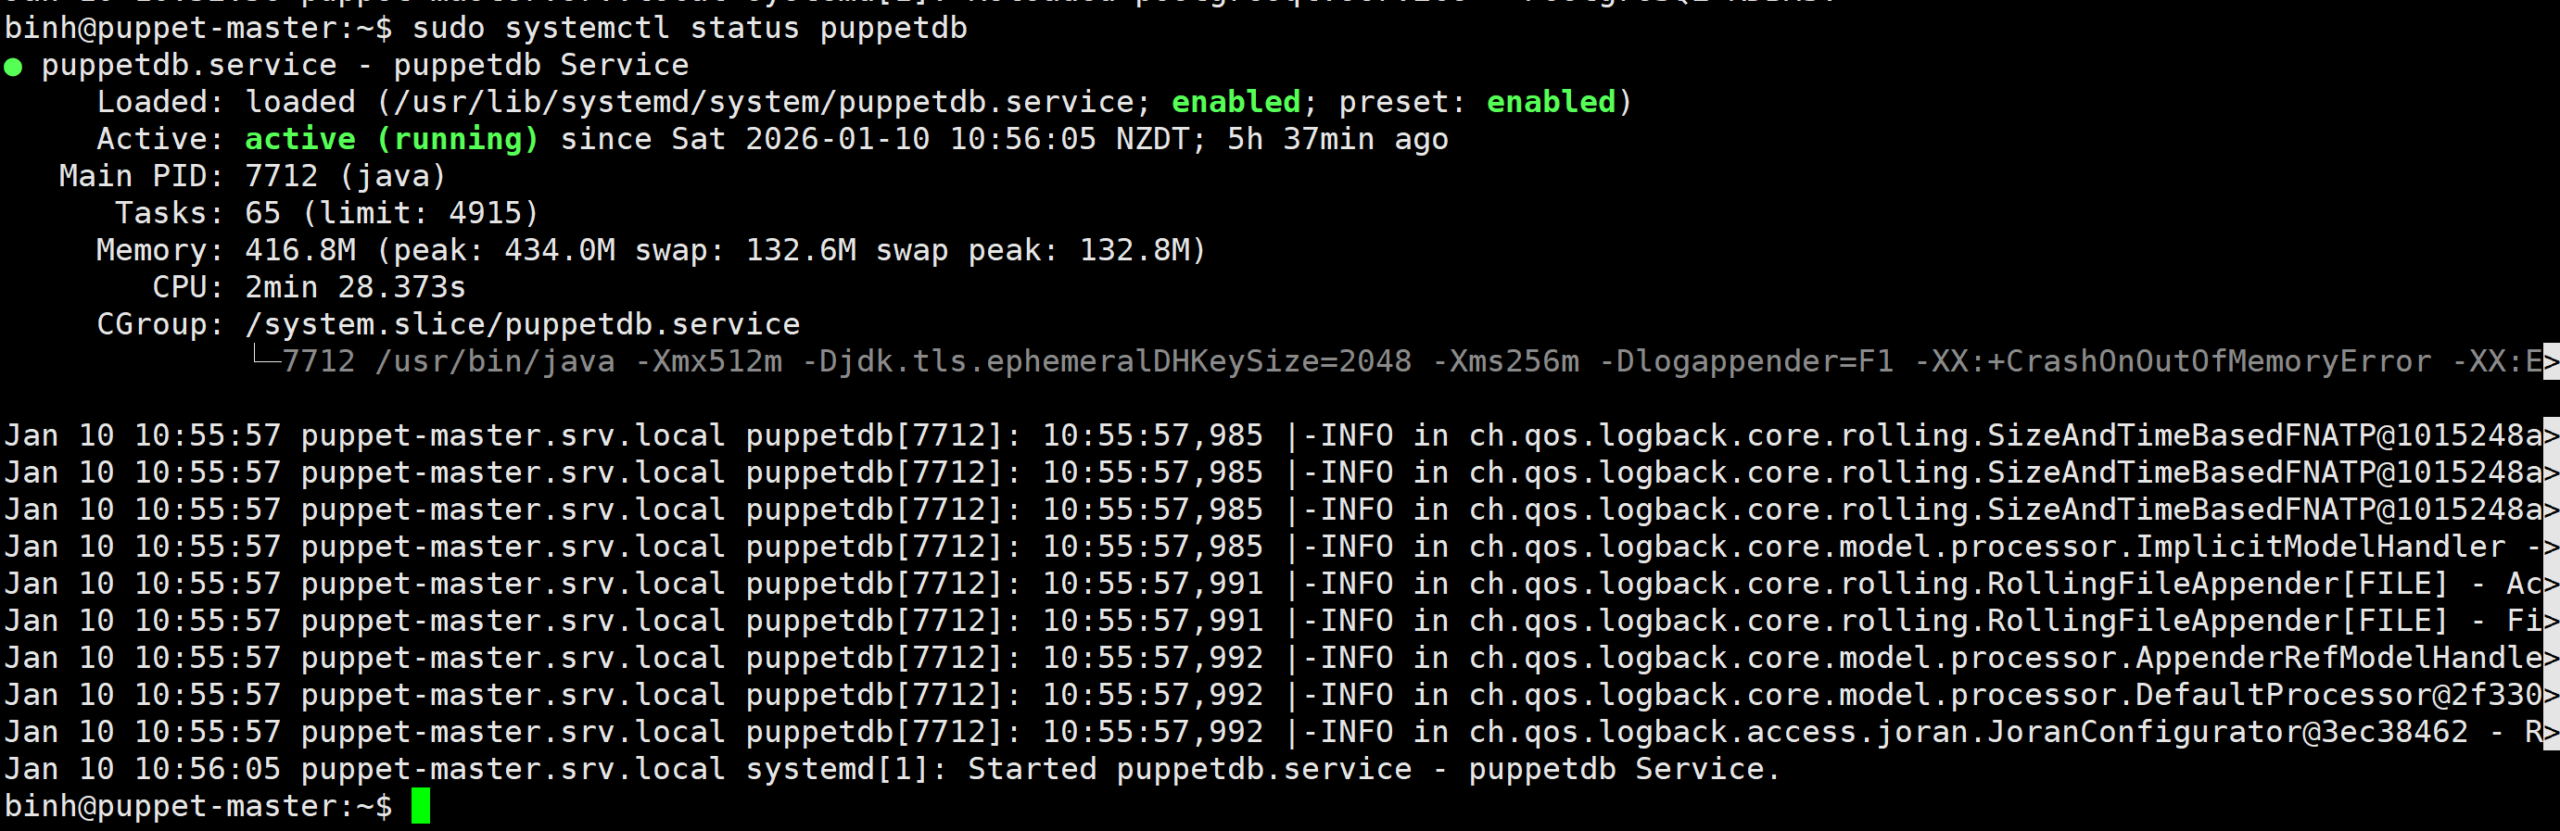Viewport: 2560px width, 831px height.
Task: Click the -Xmx512m java option
Action: [709, 361]
